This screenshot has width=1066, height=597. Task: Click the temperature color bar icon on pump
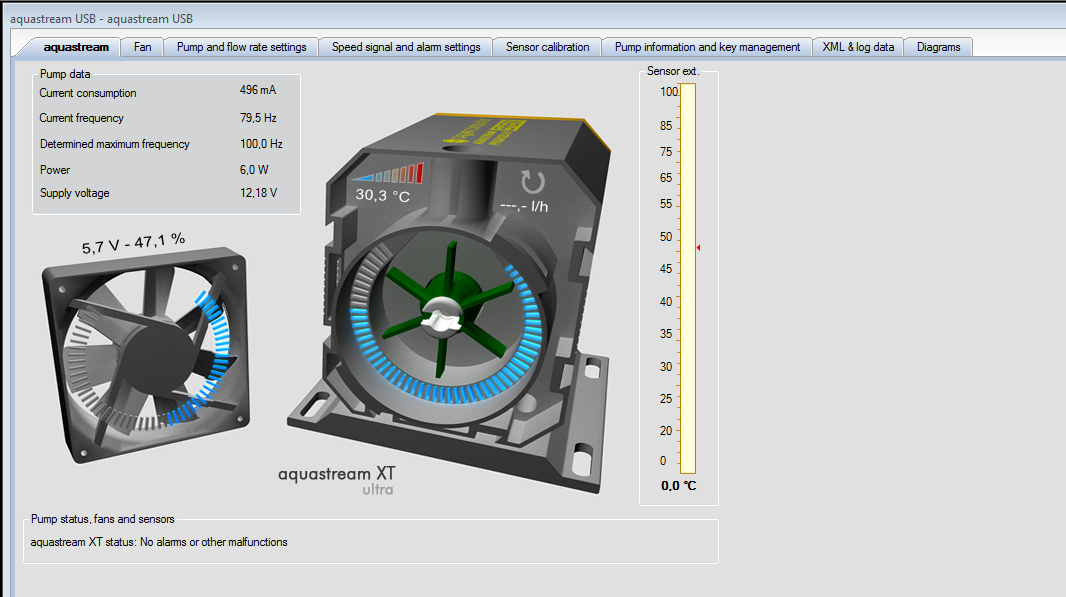click(388, 173)
